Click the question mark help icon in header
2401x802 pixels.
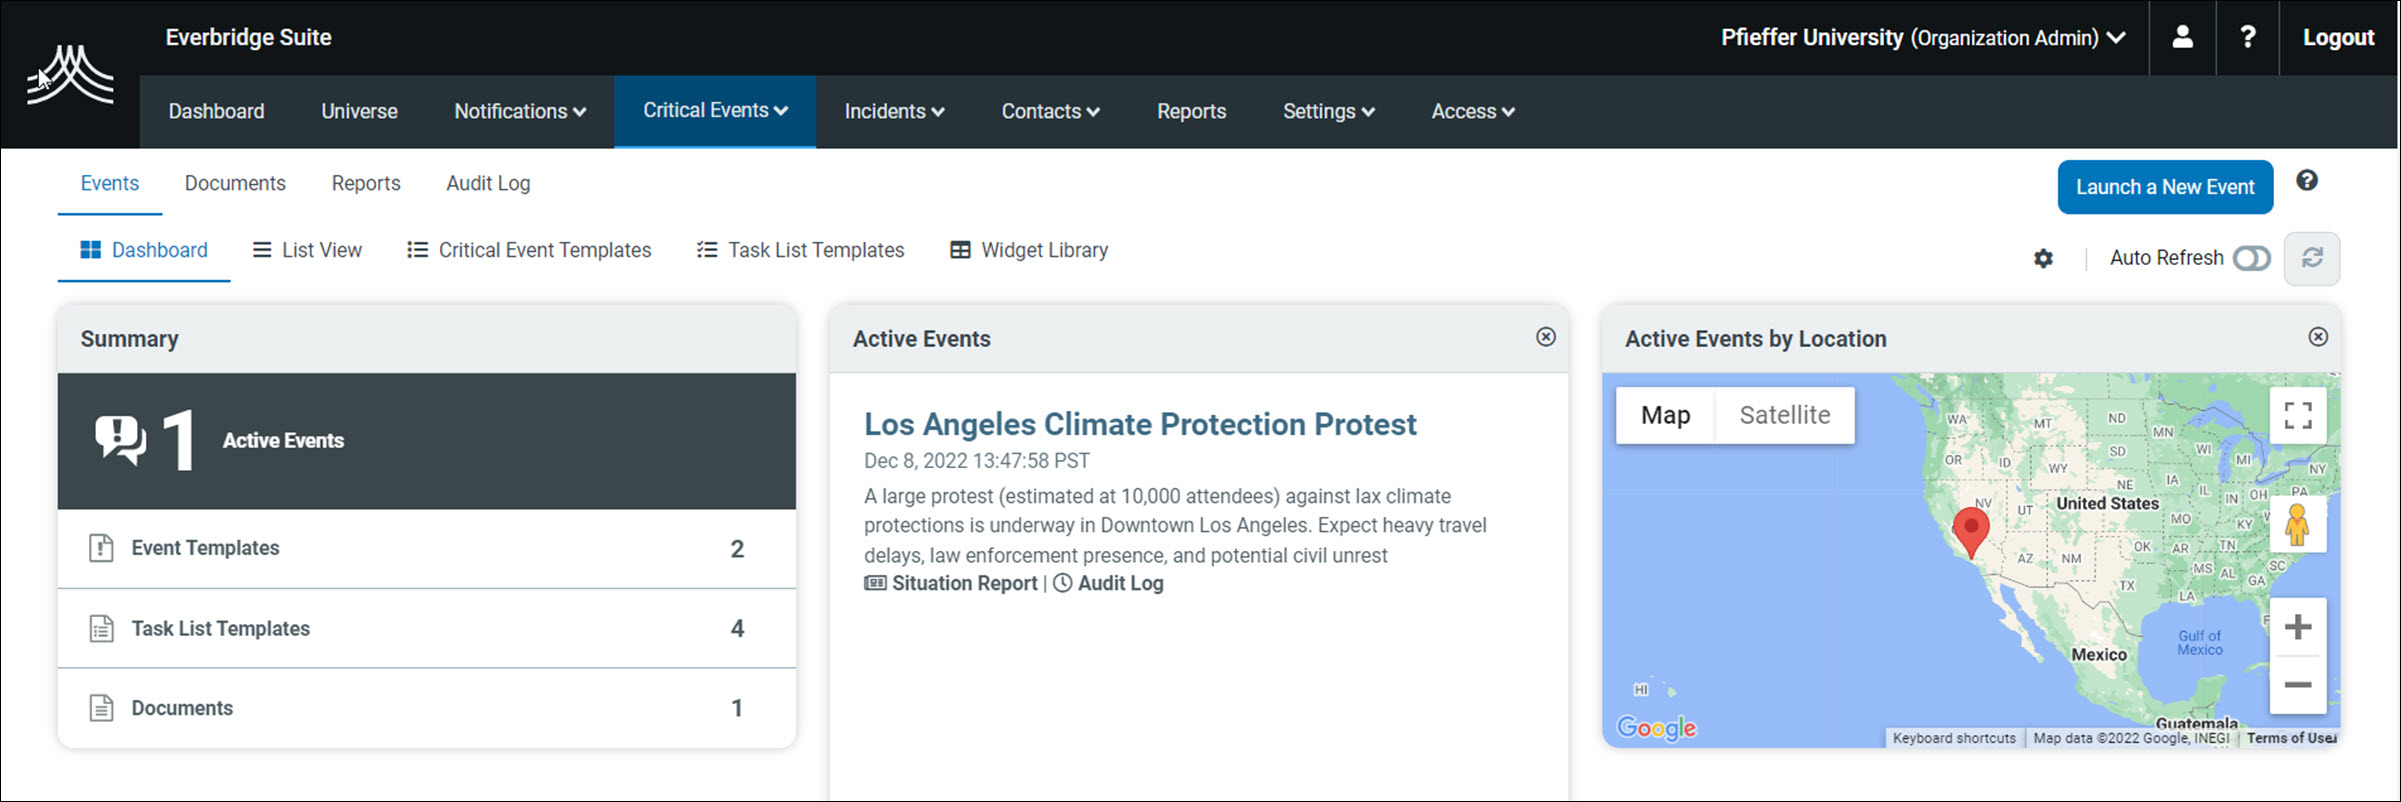2247,37
